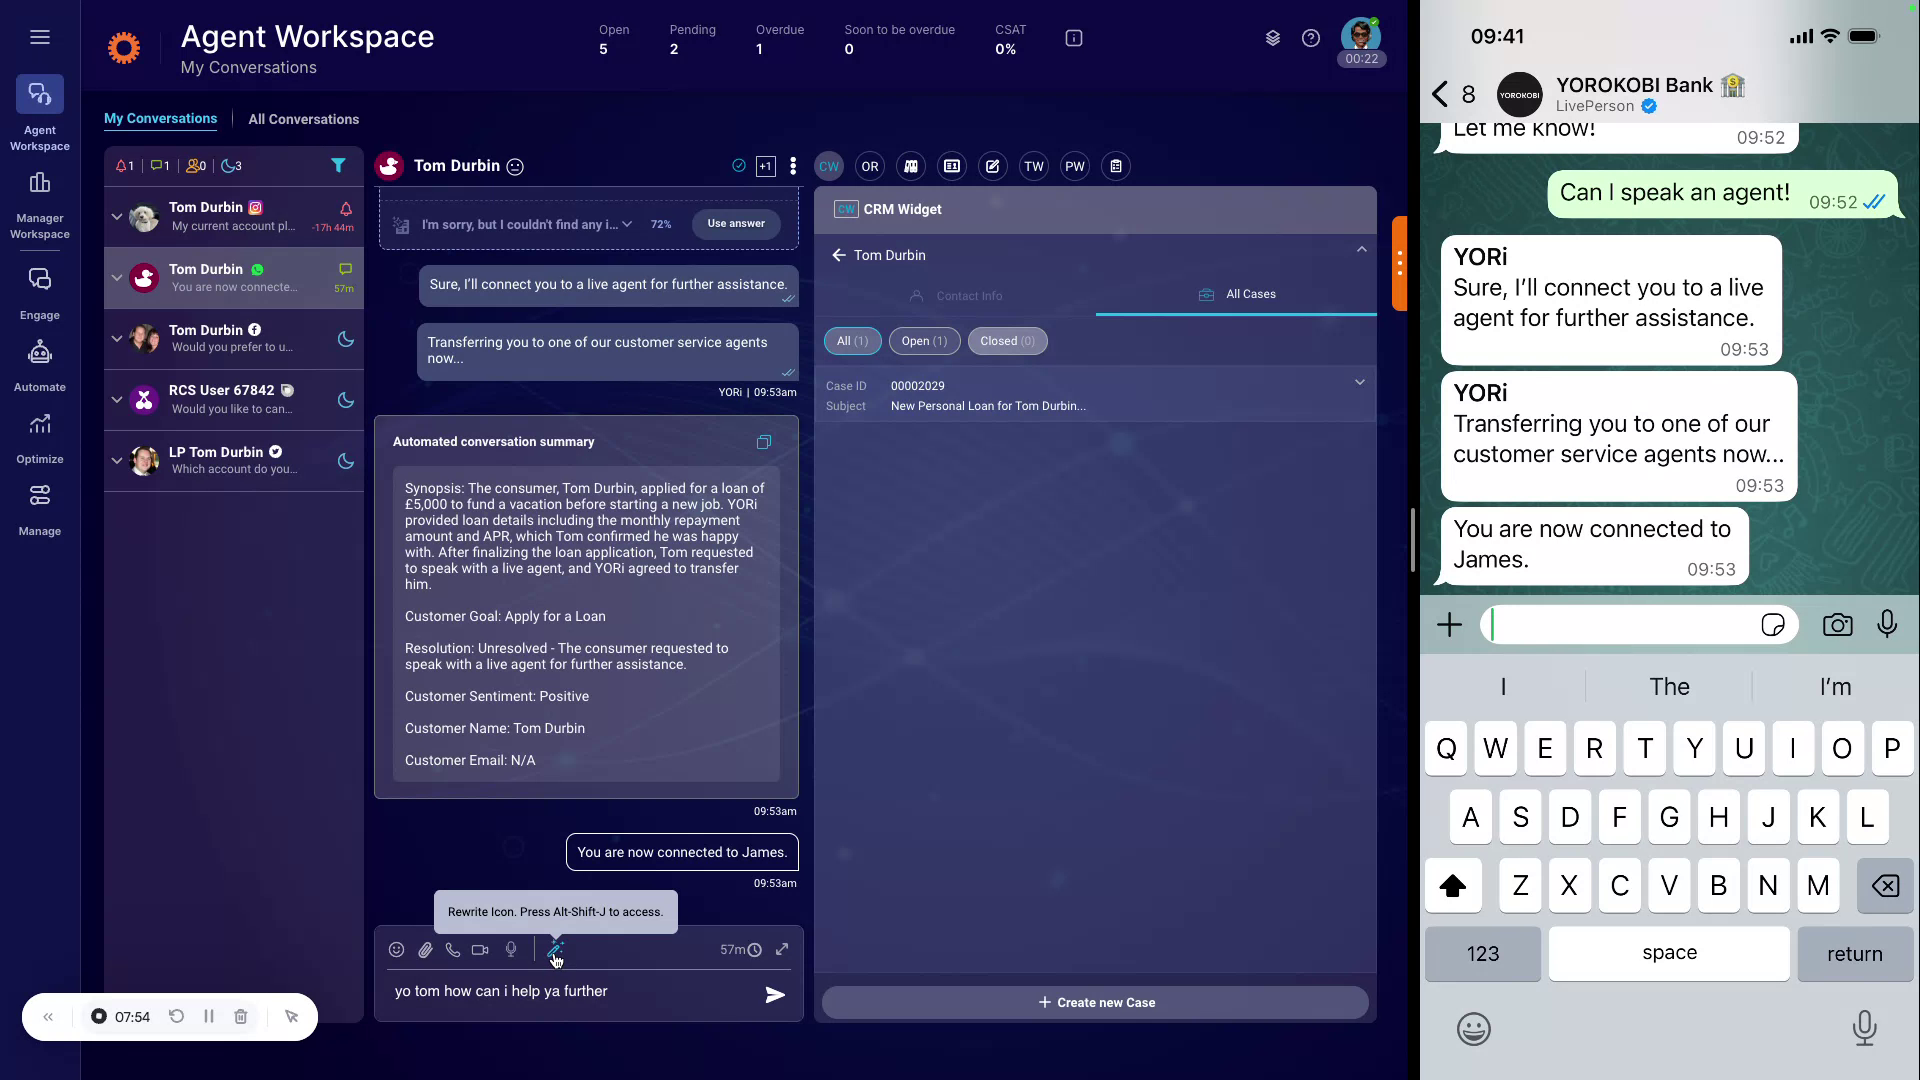Click the Use answer button
Image resolution: width=1920 pixels, height=1080 pixels.
pos(735,224)
